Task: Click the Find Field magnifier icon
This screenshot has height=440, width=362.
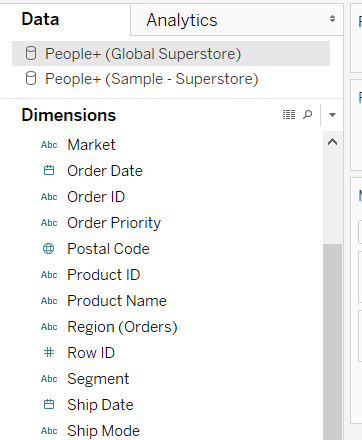Action: point(307,115)
